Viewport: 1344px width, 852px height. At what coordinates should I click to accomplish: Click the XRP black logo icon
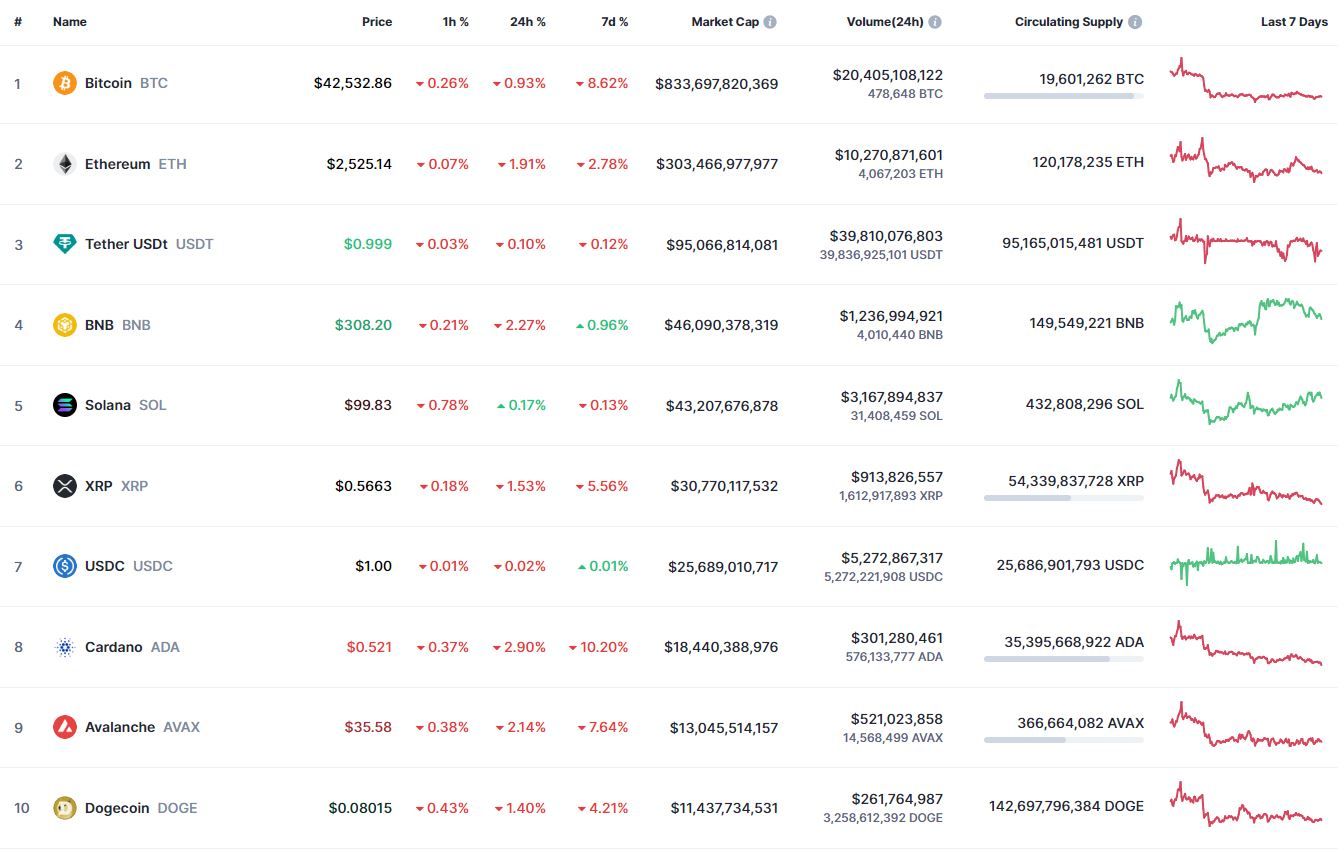coord(65,486)
